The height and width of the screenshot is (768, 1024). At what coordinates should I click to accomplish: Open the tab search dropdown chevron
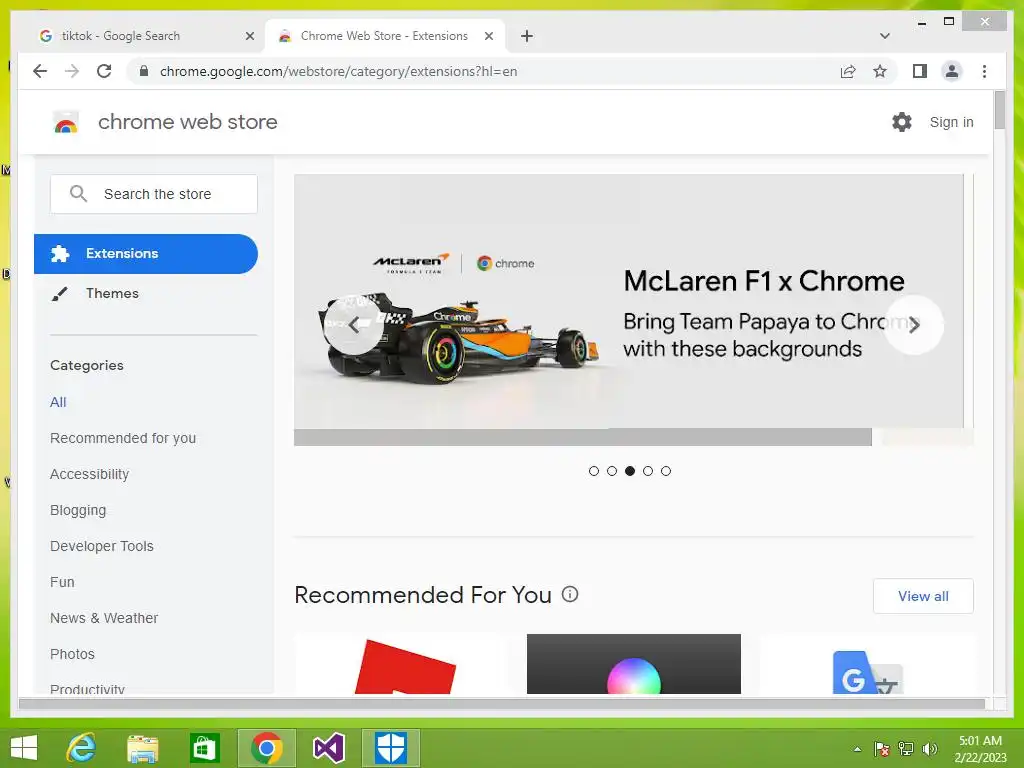coord(884,36)
